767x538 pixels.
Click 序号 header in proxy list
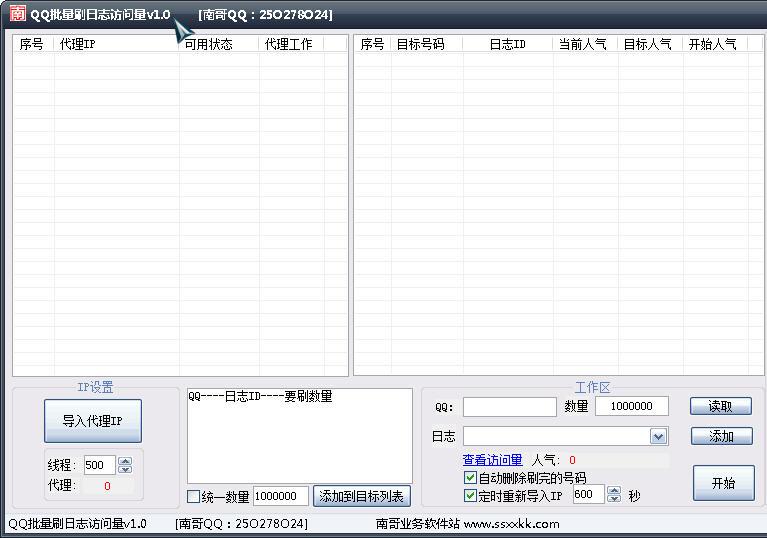(x=33, y=44)
